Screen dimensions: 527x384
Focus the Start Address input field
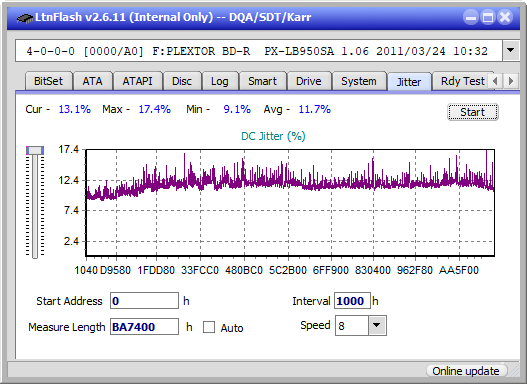tap(145, 301)
